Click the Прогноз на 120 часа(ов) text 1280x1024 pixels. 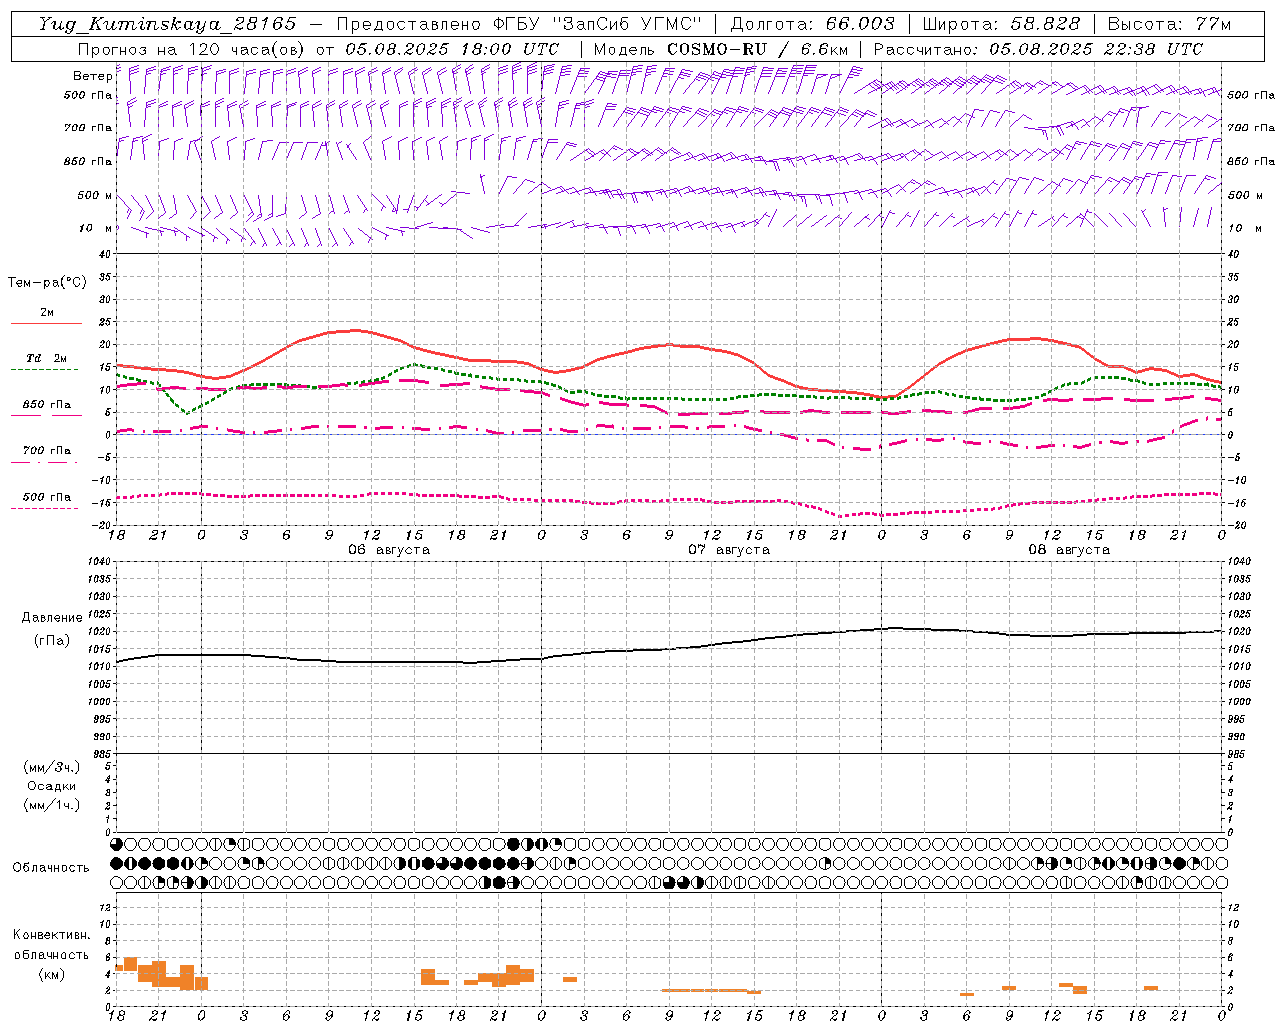coord(192,49)
